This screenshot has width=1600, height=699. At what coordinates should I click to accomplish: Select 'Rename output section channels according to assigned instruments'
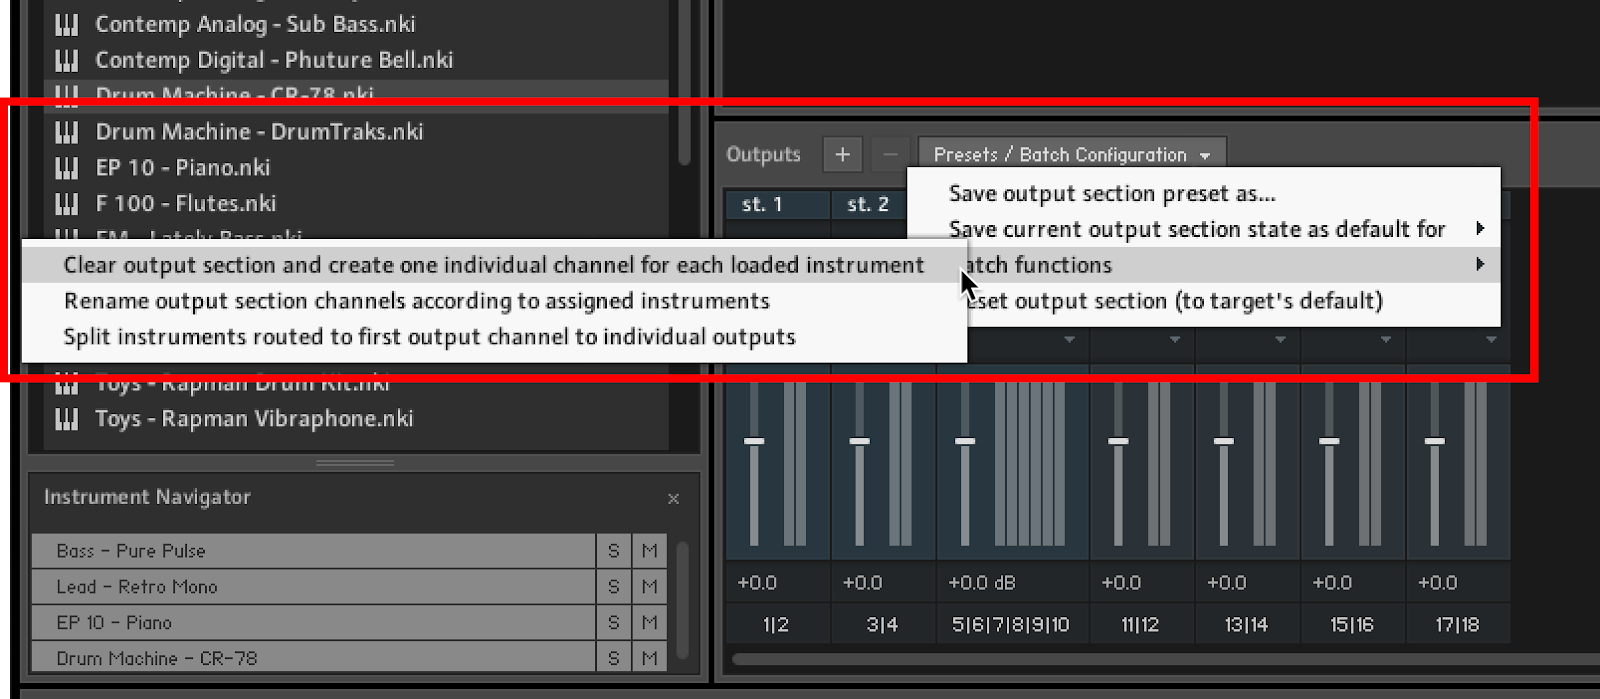click(416, 301)
